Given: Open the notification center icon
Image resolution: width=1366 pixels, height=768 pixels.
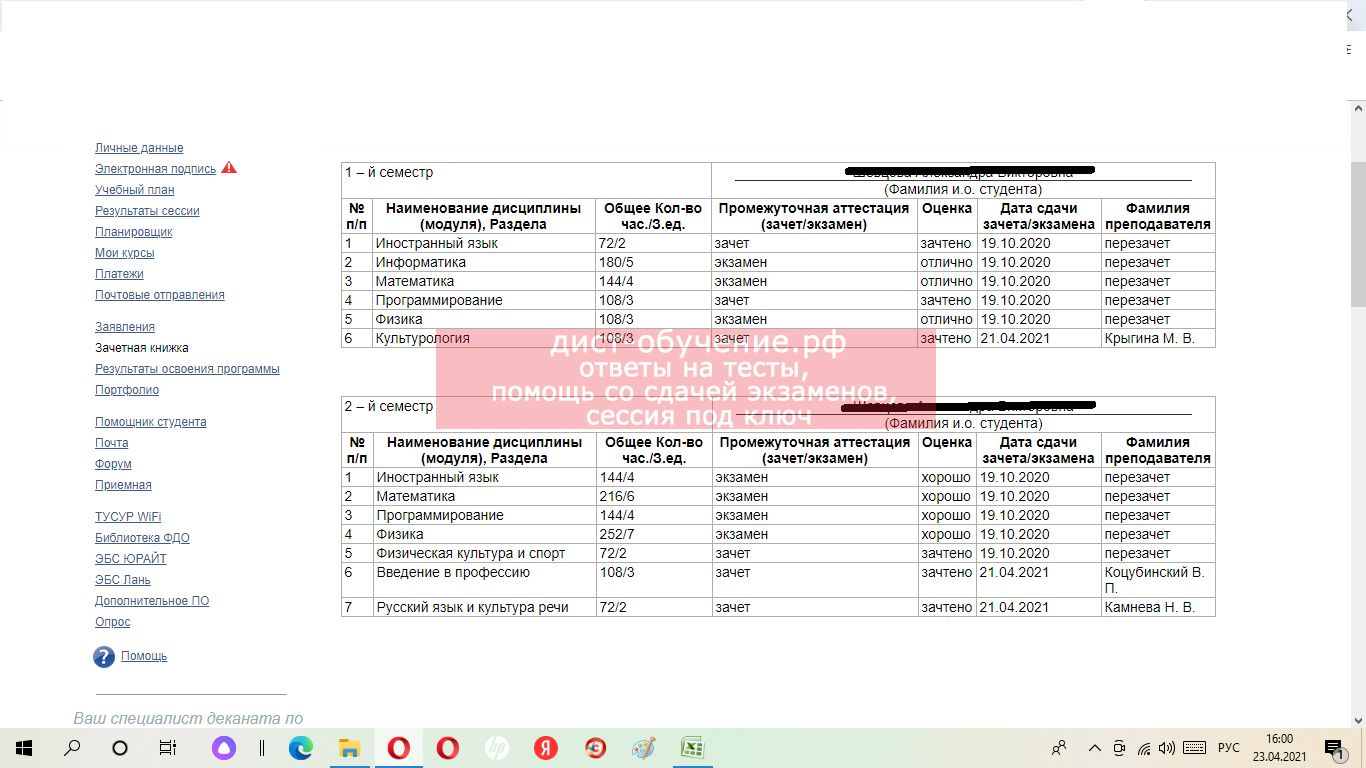Looking at the screenshot, I should 1332,748.
